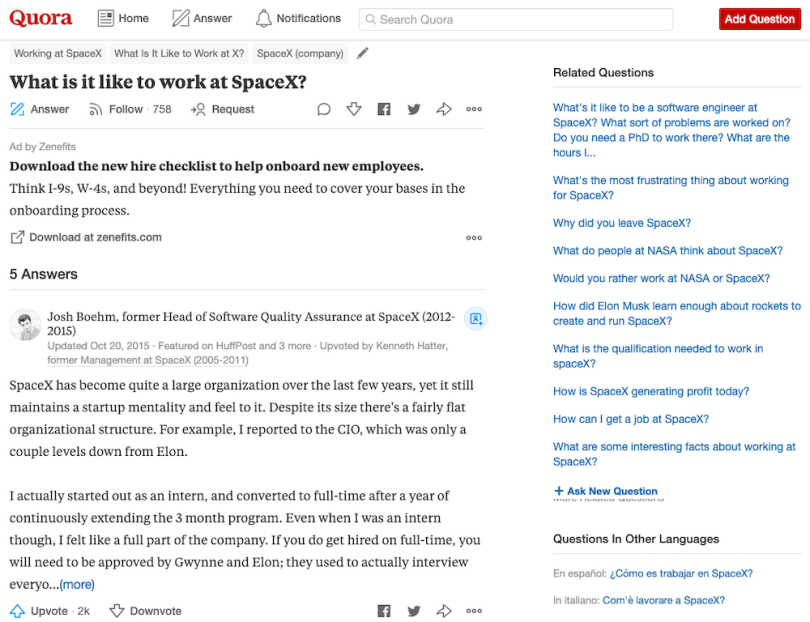This screenshot has height=622, width=810.
Task: Open the Working at SpaceX topic tag
Action: pyautogui.click(x=58, y=54)
